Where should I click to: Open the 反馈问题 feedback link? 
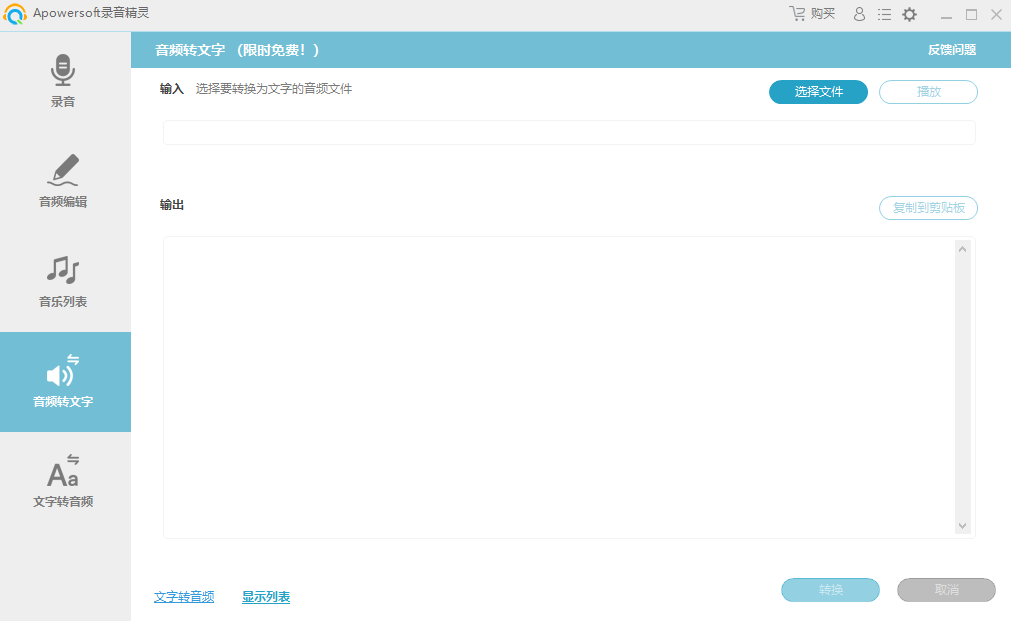[x=951, y=50]
